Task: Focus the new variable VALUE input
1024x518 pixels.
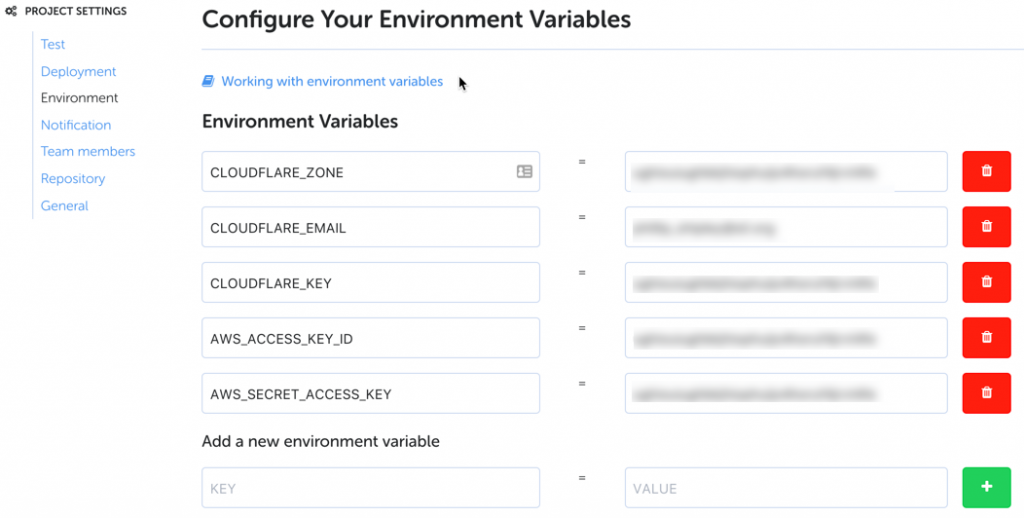Action: pyautogui.click(x=785, y=488)
